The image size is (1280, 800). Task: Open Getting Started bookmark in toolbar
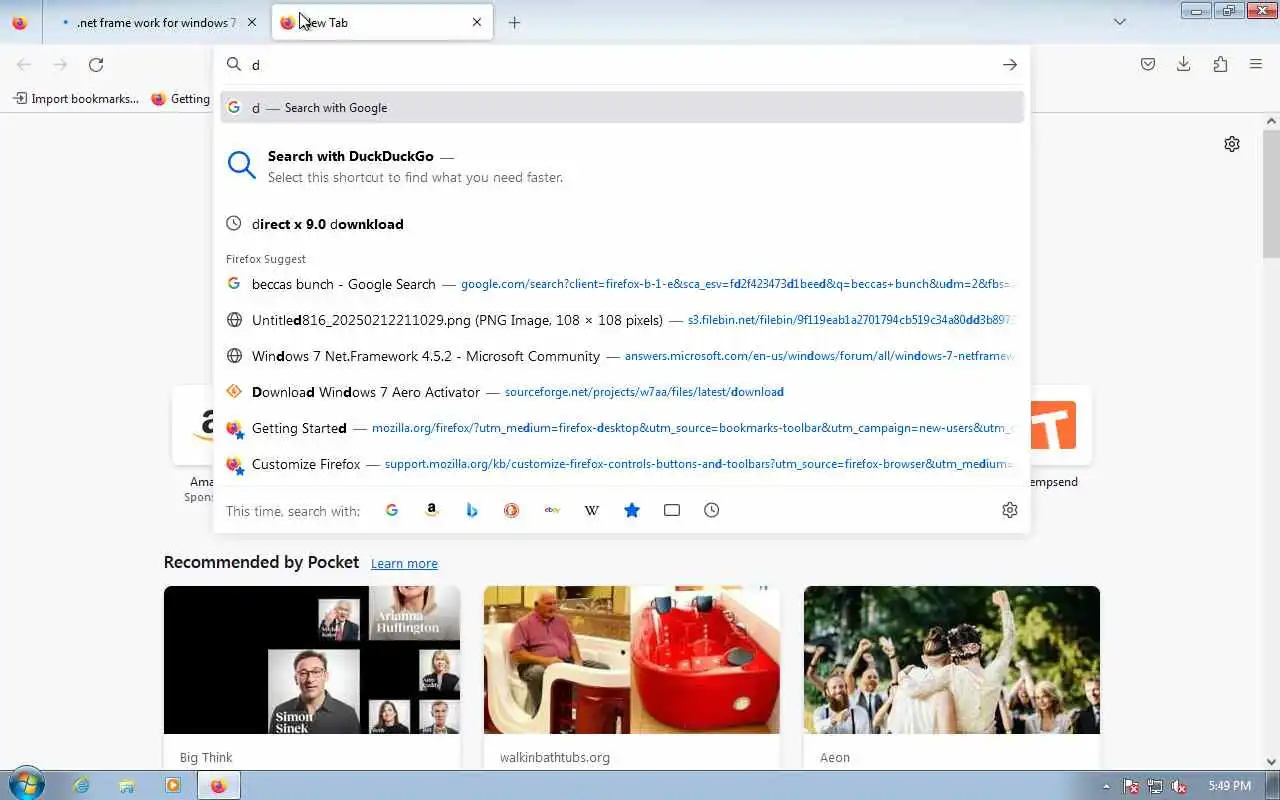pos(180,99)
